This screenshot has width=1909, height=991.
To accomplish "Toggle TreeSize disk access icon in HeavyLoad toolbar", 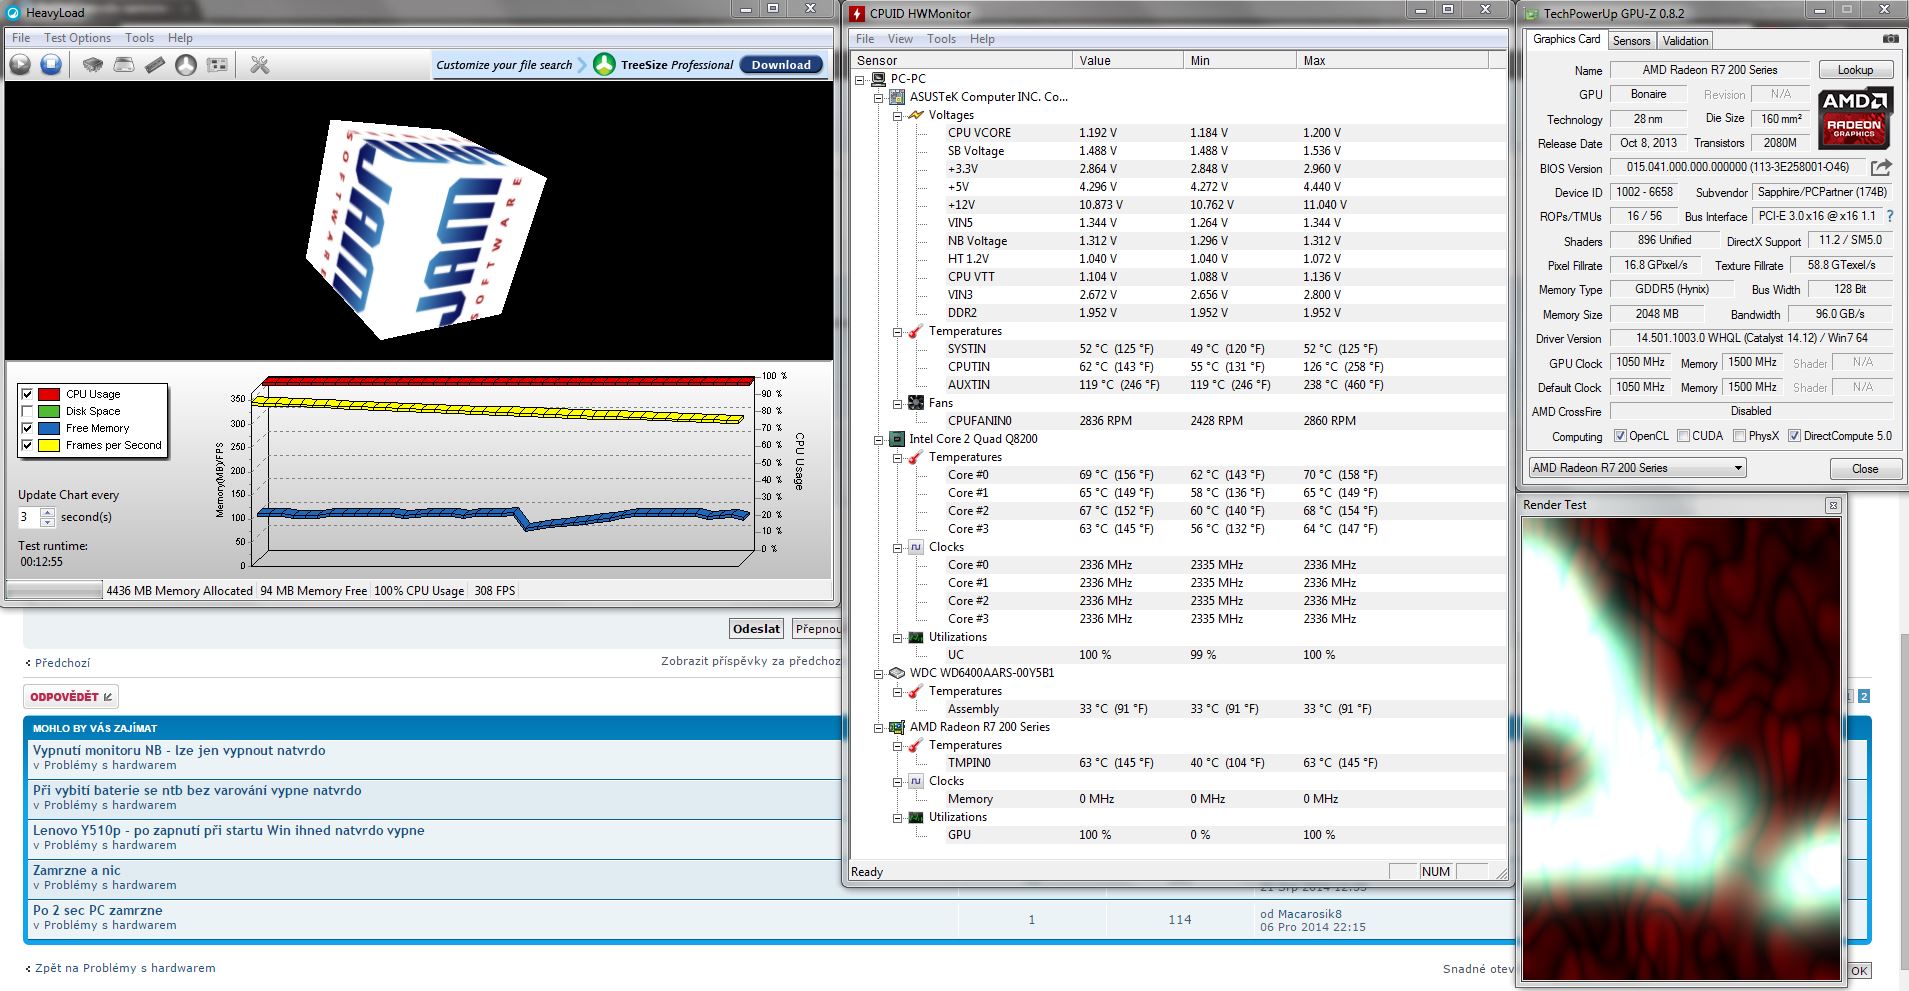I will click(186, 65).
